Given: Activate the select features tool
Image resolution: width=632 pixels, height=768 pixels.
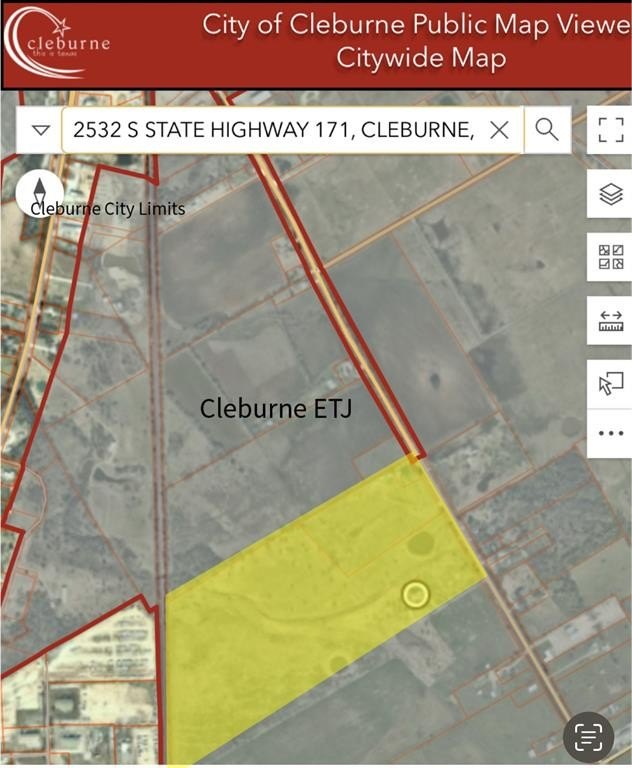Looking at the screenshot, I should point(610,384).
